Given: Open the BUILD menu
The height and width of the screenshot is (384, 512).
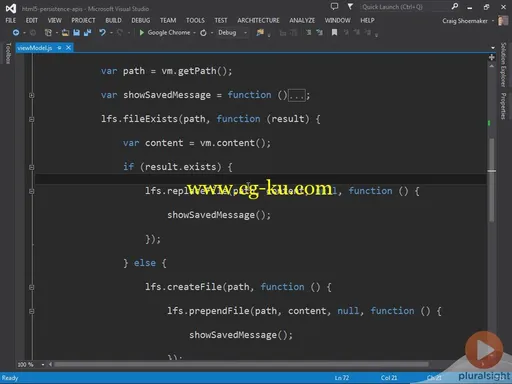Looking at the screenshot, I should pos(113,20).
